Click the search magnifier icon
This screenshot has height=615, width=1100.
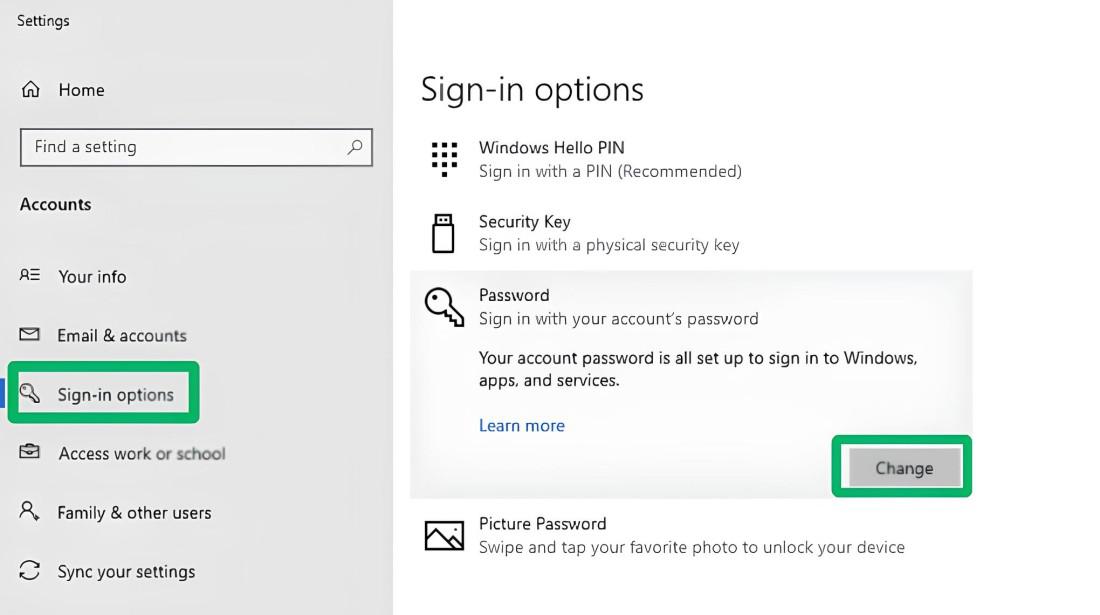coord(354,147)
